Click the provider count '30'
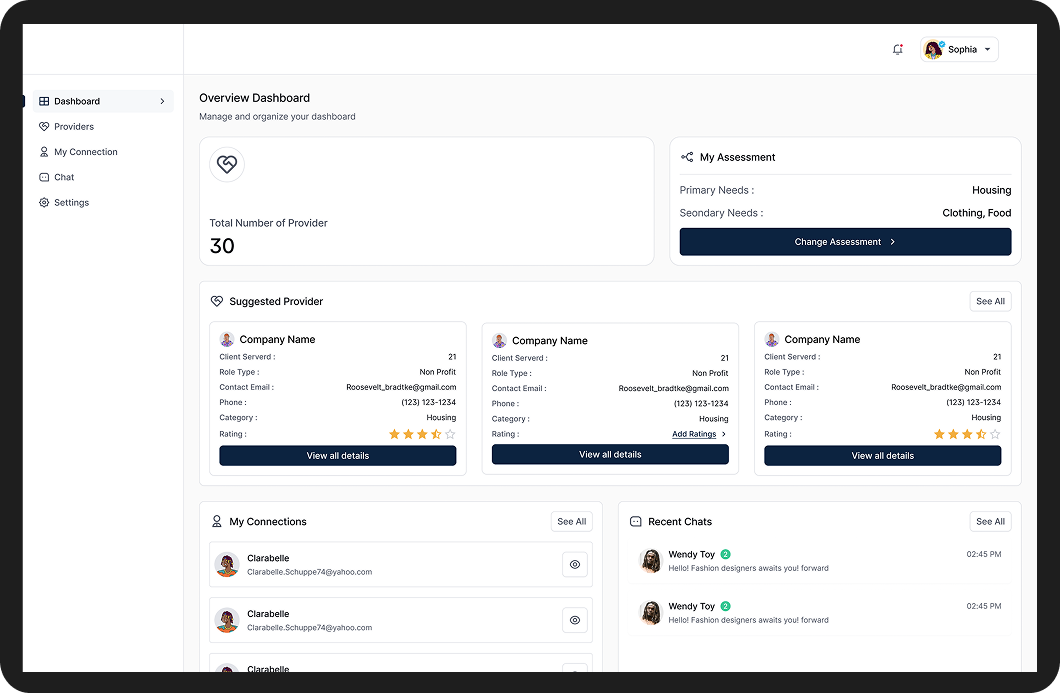1060x693 pixels. pos(222,246)
